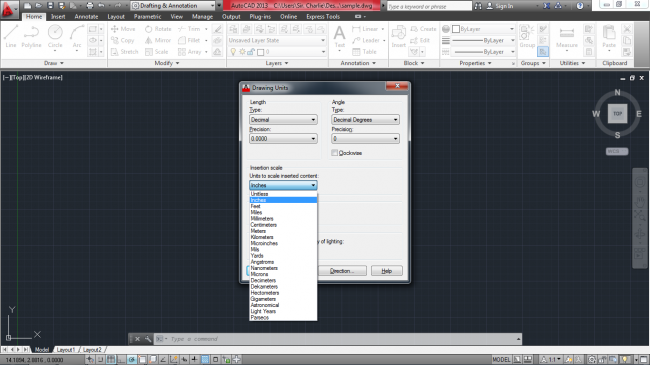650x365 pixels.
Task: Open the Length Precision 0.0000 dropdown
Action: coord(283,139)
